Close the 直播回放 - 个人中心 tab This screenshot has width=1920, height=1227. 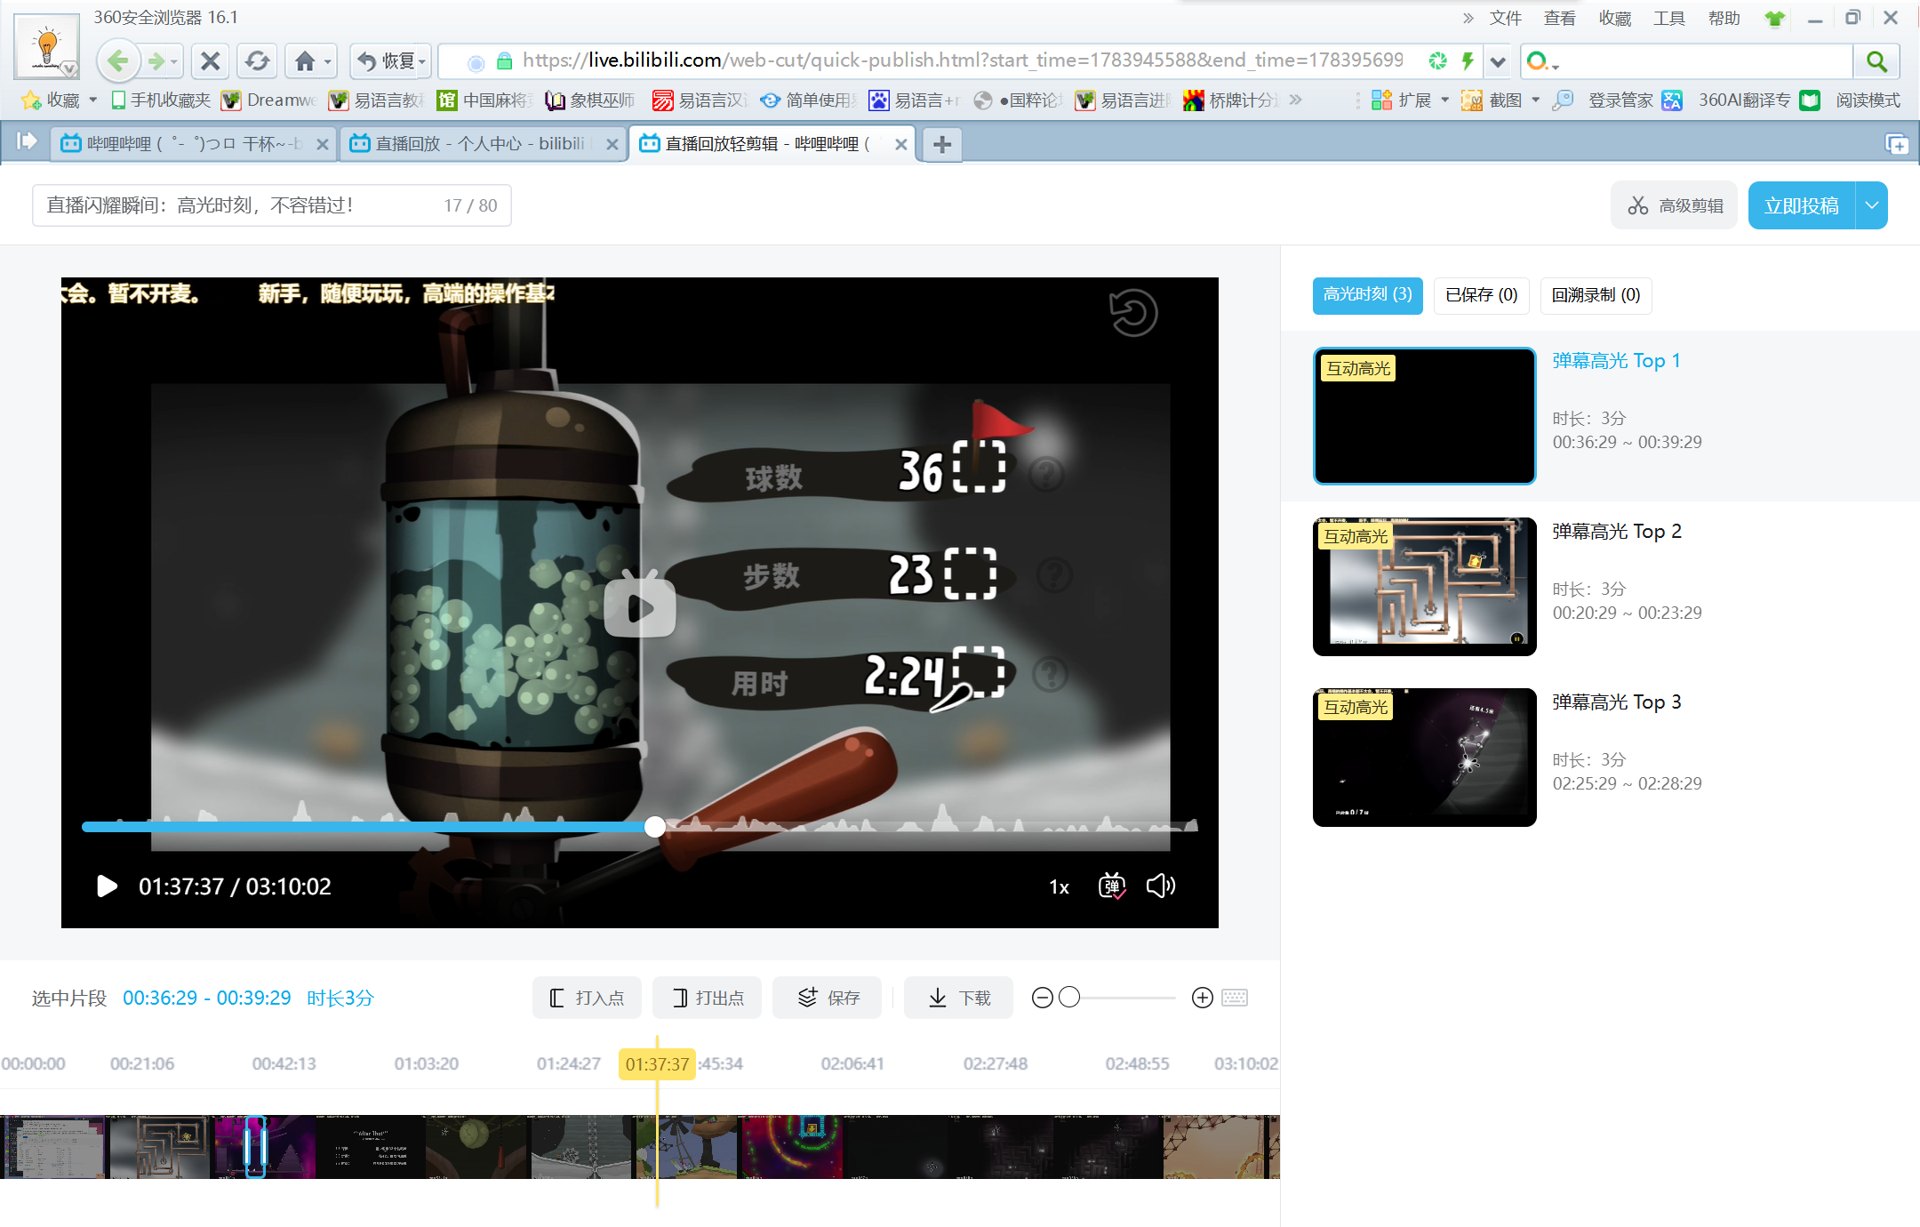click(612, 144)
